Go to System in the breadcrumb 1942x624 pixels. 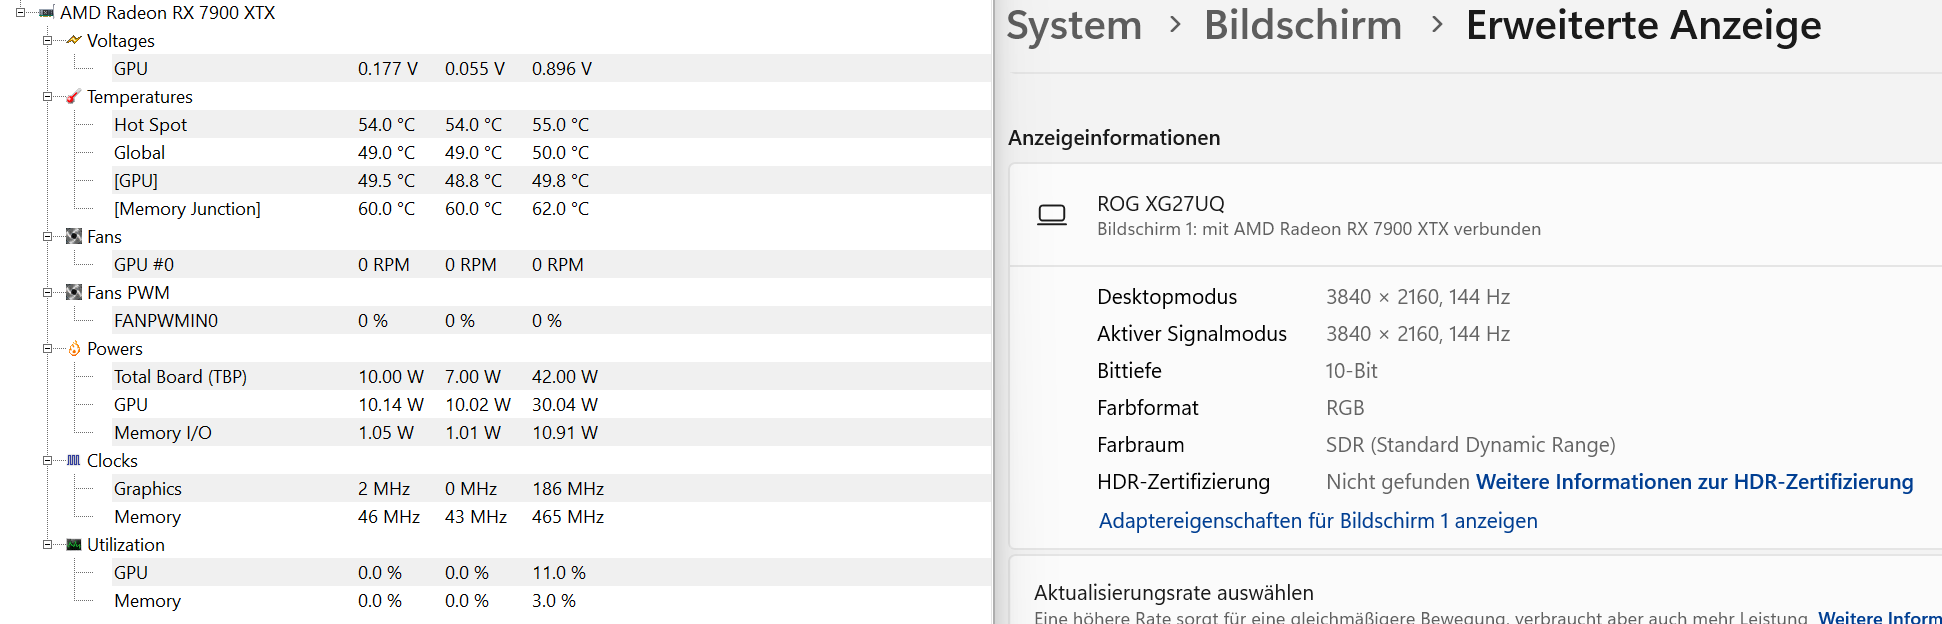[x=1074, y=25]
